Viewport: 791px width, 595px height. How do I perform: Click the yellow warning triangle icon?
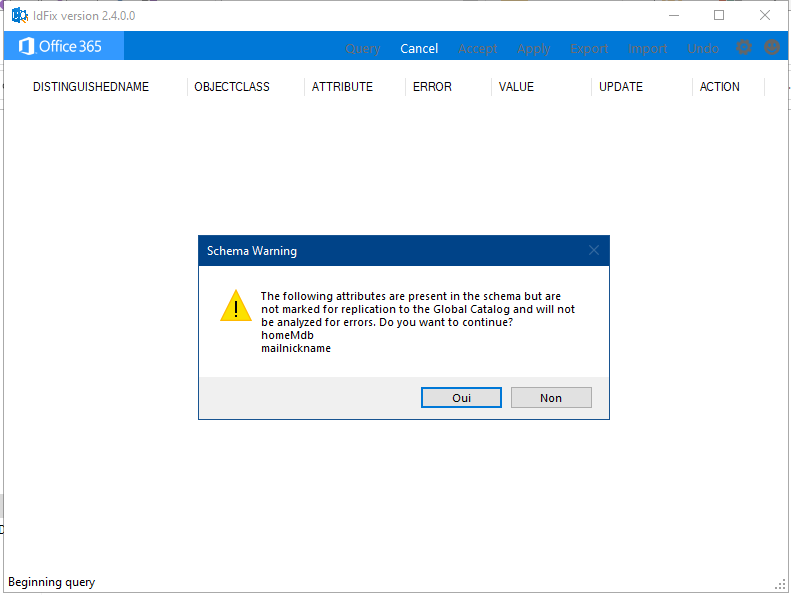(x=236, y=306)
